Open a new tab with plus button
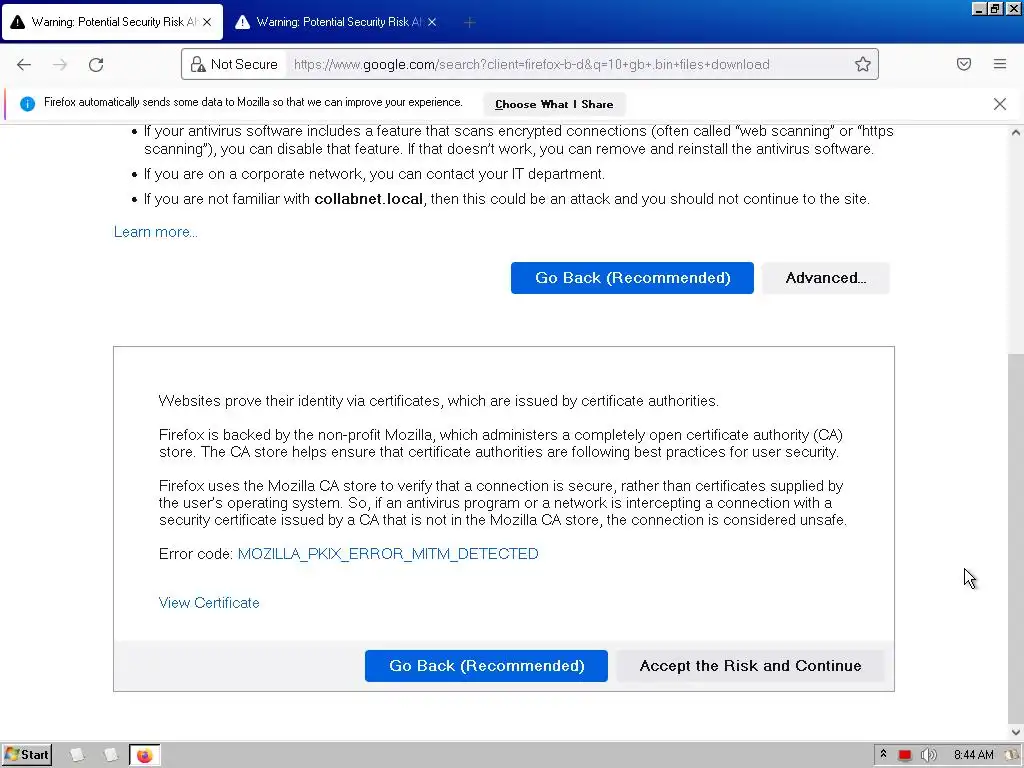1024x768 pixels. [469, 23]
